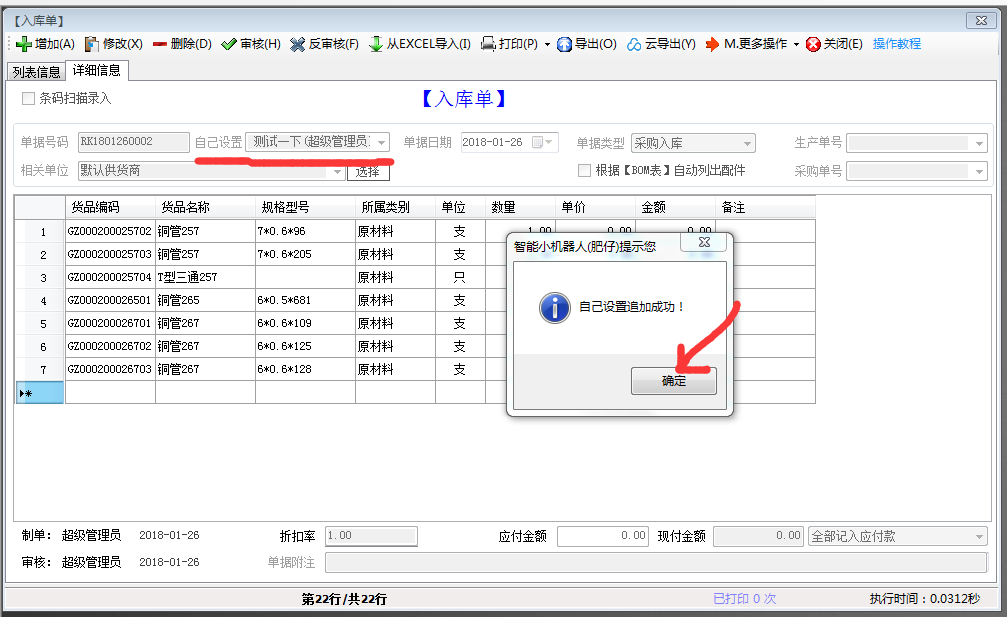Click the 修改(X) edit toolbar icon

(92, 44)
